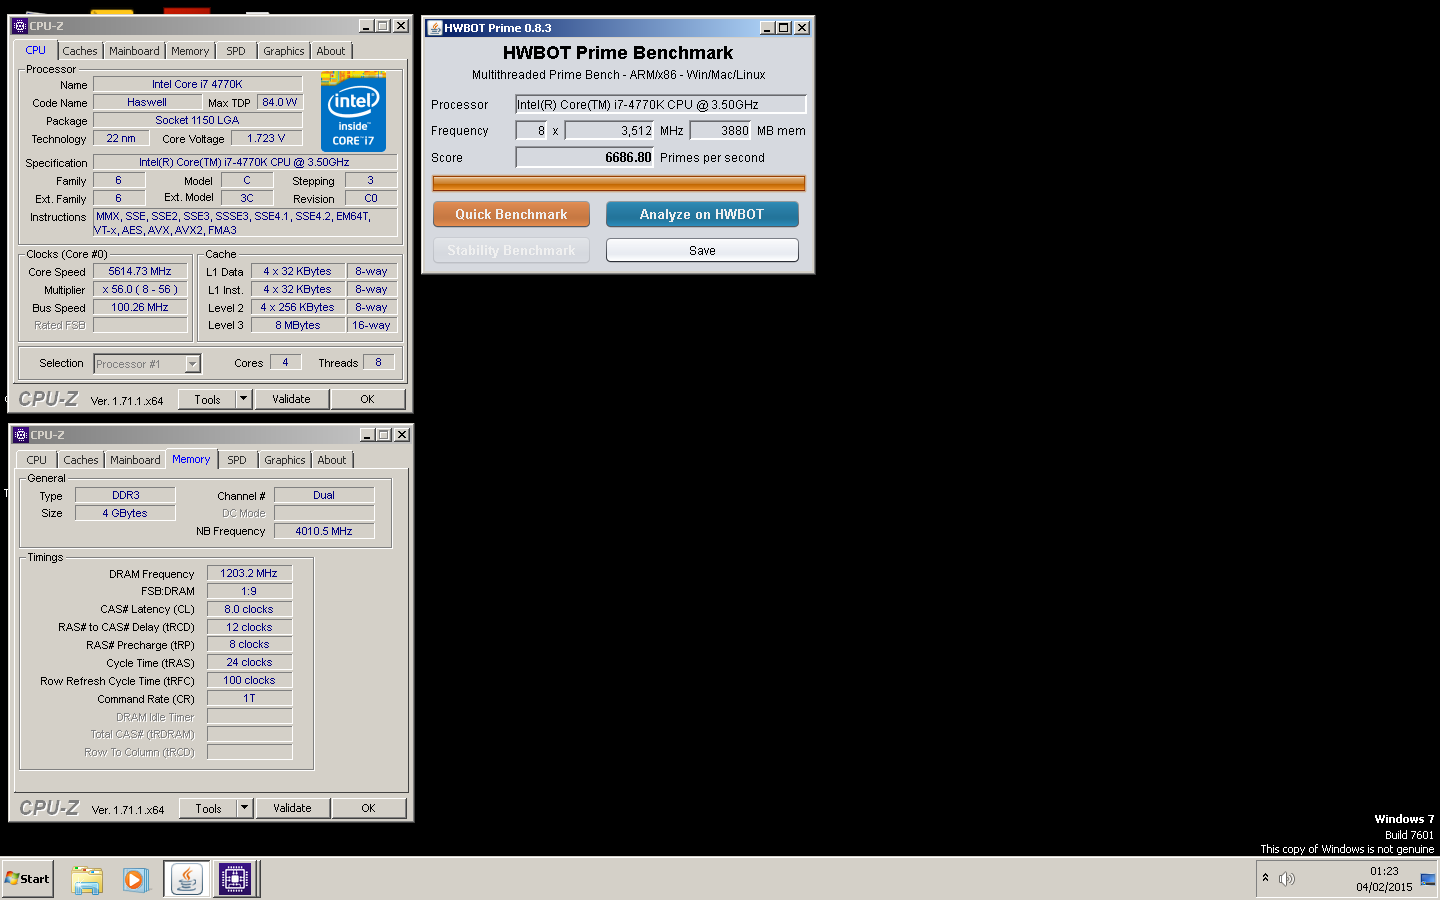The width and height of the screenshot is (1440, 900).
Task: Click Level 3 cache value 8 MBytes
Action: (x=298, y=325)
